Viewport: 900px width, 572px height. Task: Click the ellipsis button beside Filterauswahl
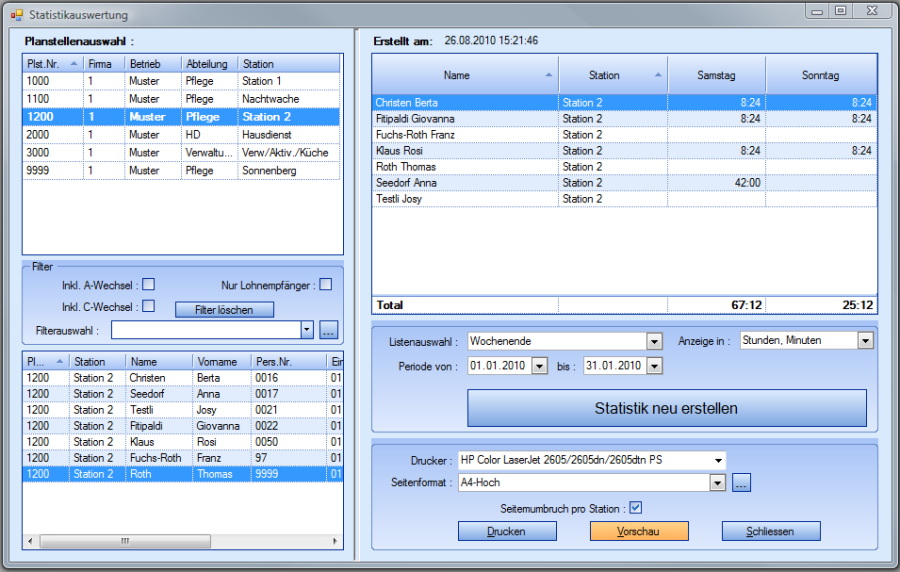[x=329, y=330]
